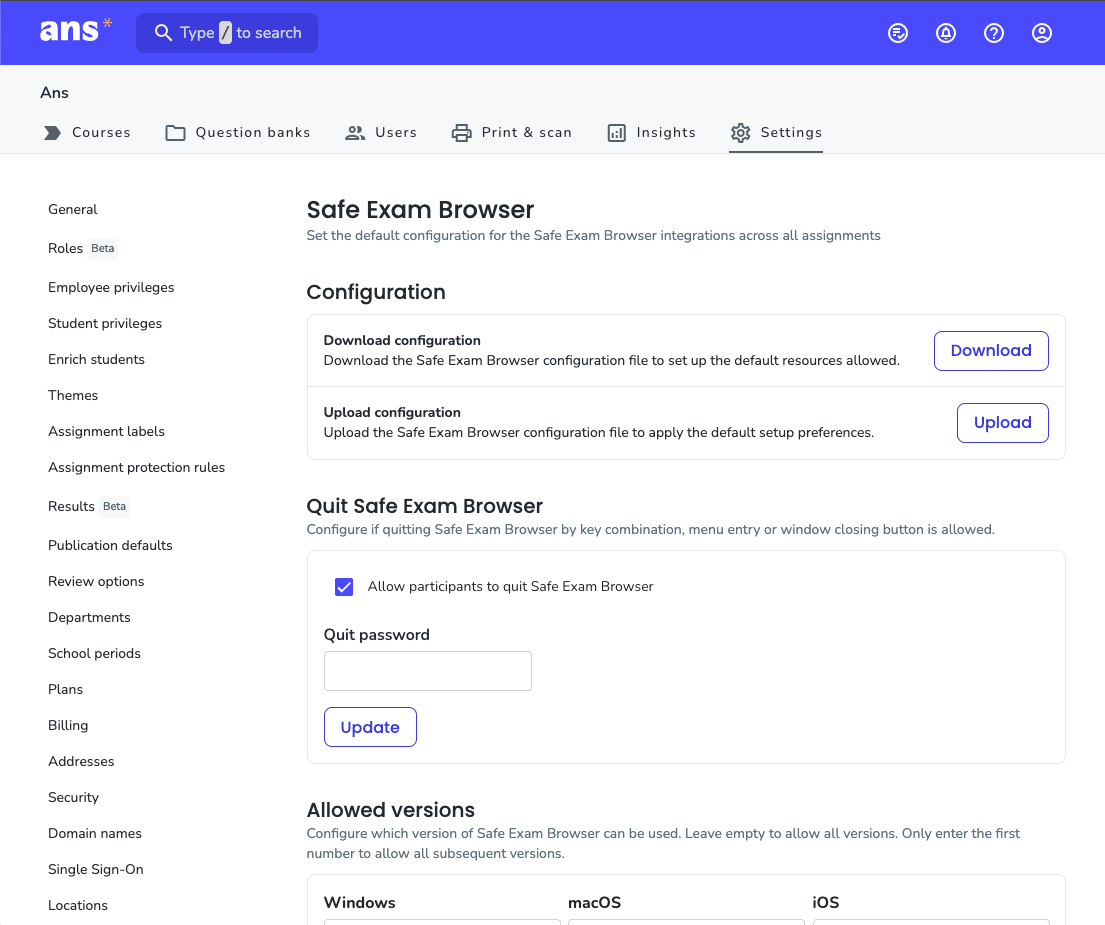Click the Download configuration button
This screenshot has width=1105, height=925.
coord(991,351)
